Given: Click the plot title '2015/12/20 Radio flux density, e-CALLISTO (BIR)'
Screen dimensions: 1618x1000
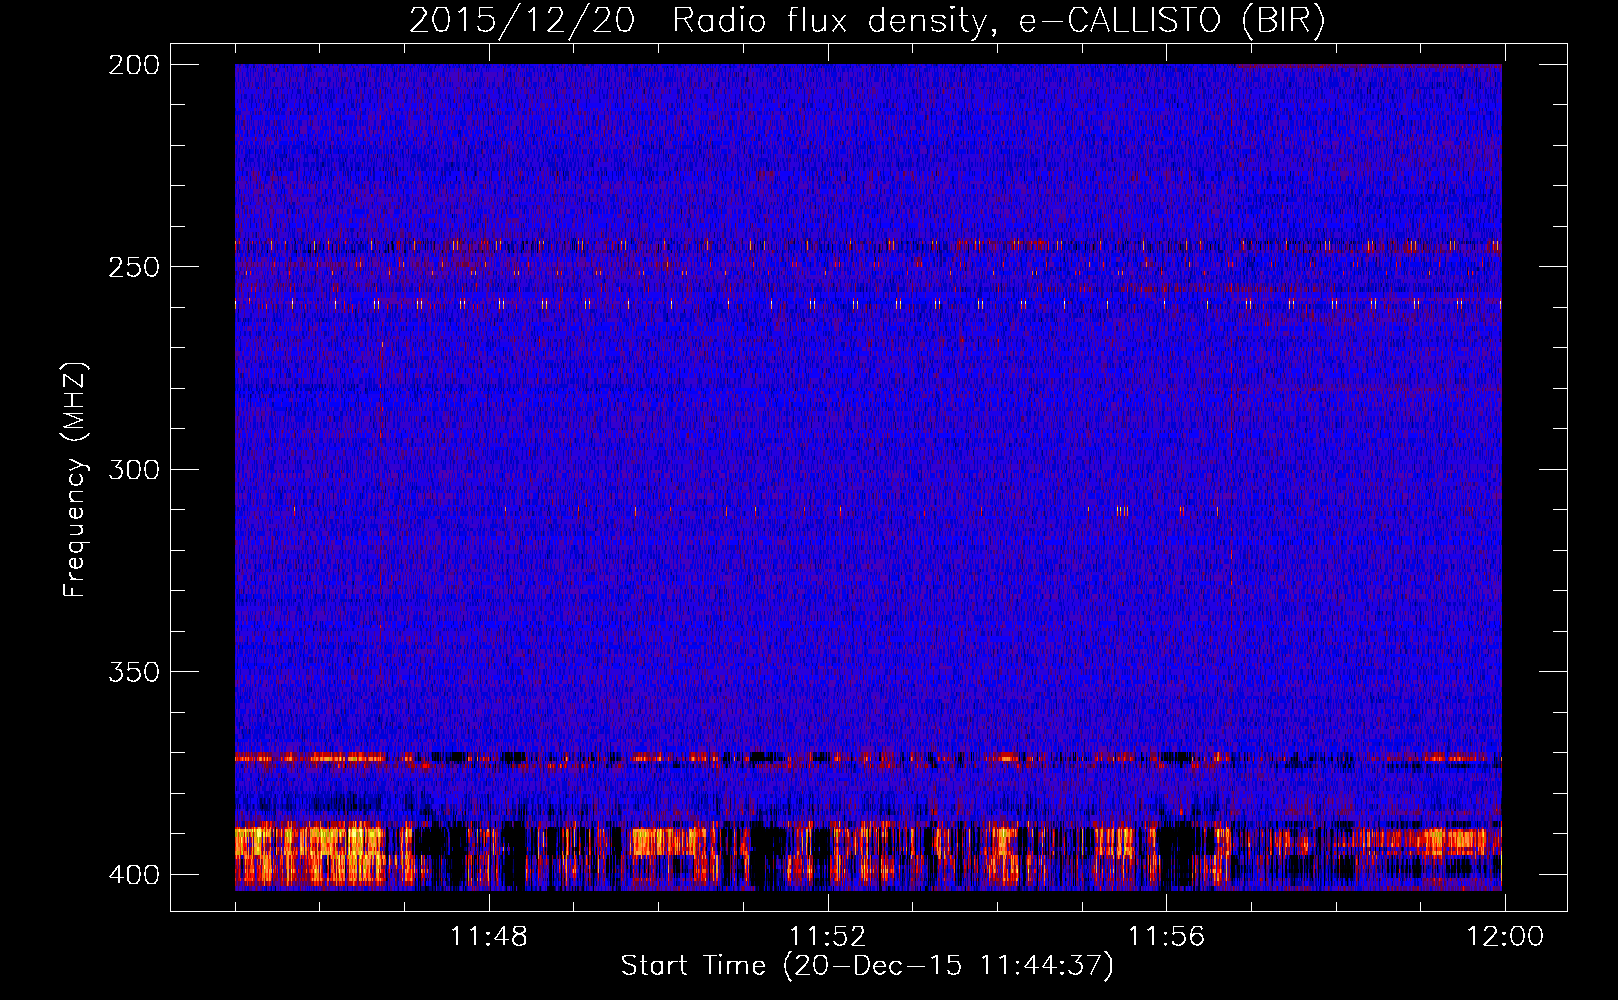Looking at the screenshot, I should [x=867, y=21].
